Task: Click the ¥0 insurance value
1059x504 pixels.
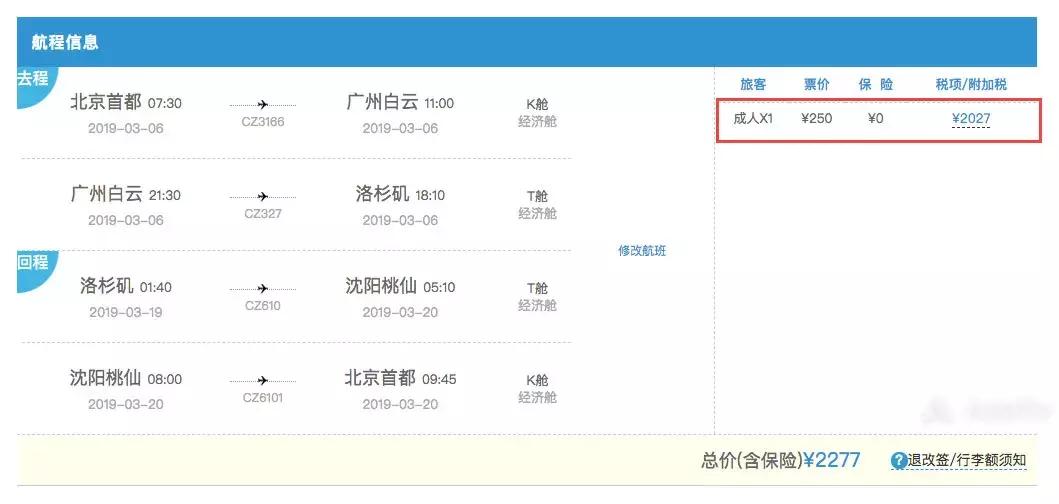Action: pos(875,119)
